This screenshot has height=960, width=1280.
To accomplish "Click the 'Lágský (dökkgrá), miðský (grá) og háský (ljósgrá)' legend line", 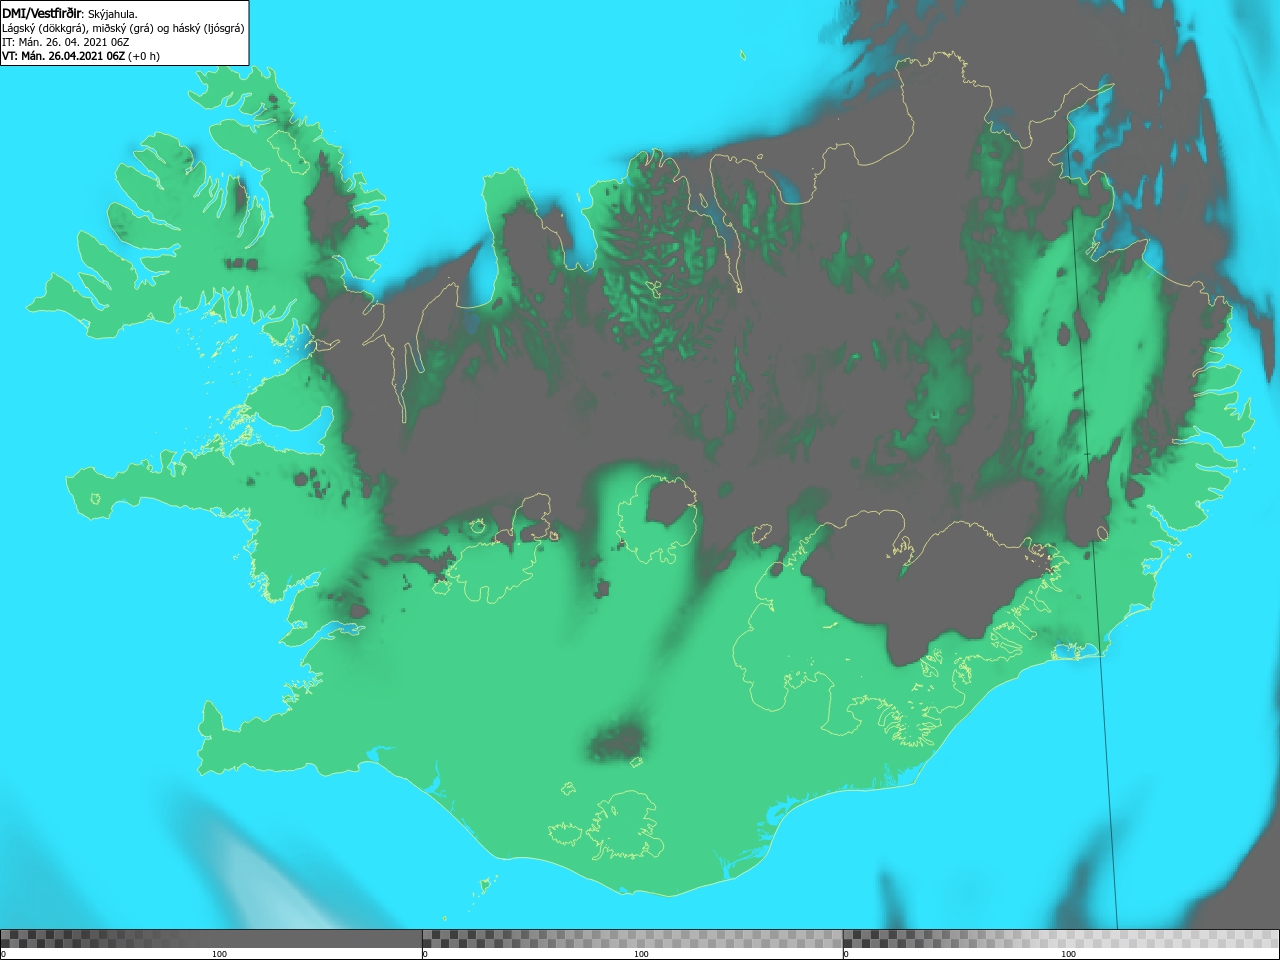I will [123, 28].
